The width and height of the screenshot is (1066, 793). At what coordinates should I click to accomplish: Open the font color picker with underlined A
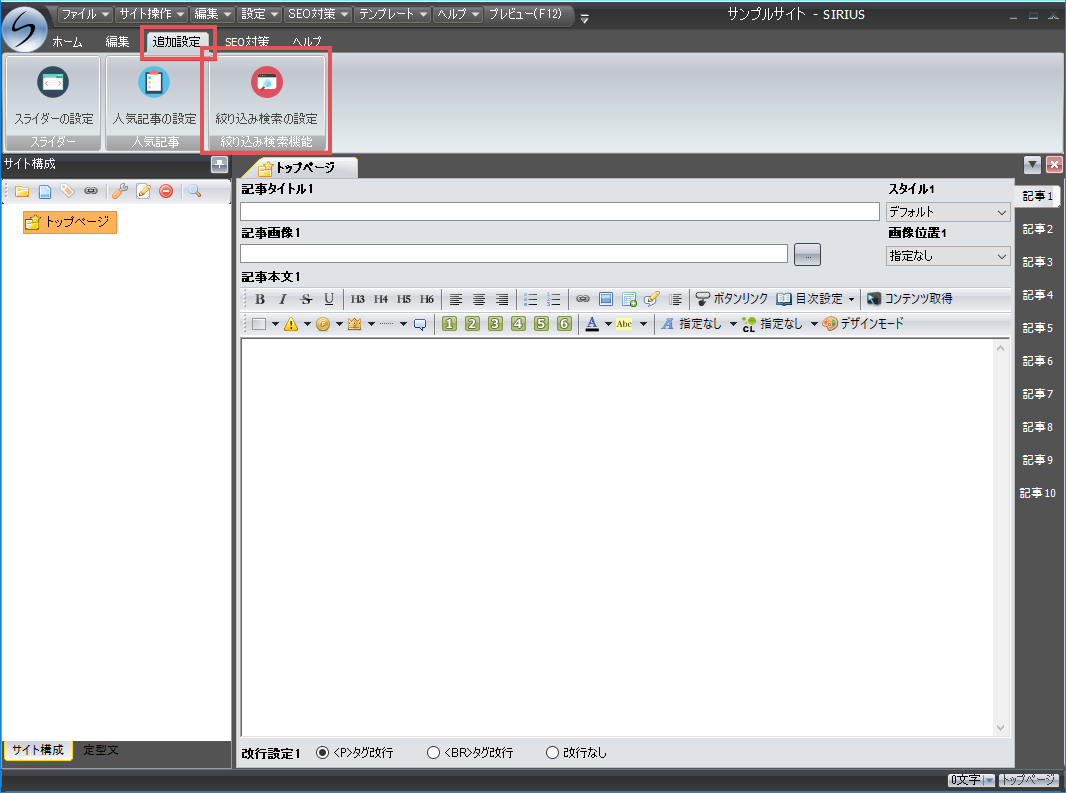click(x=592, y=324)
